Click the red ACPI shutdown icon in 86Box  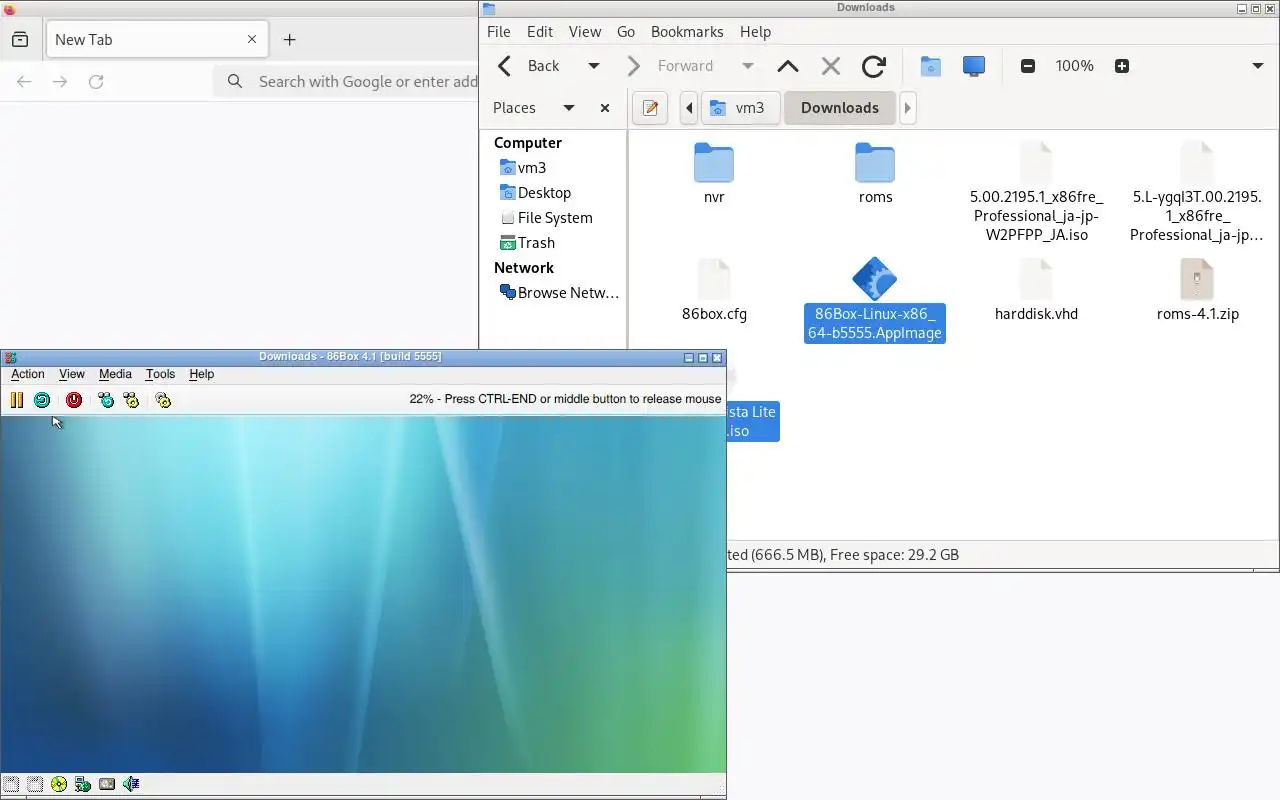pyautogui.click(x=74, y=400)
